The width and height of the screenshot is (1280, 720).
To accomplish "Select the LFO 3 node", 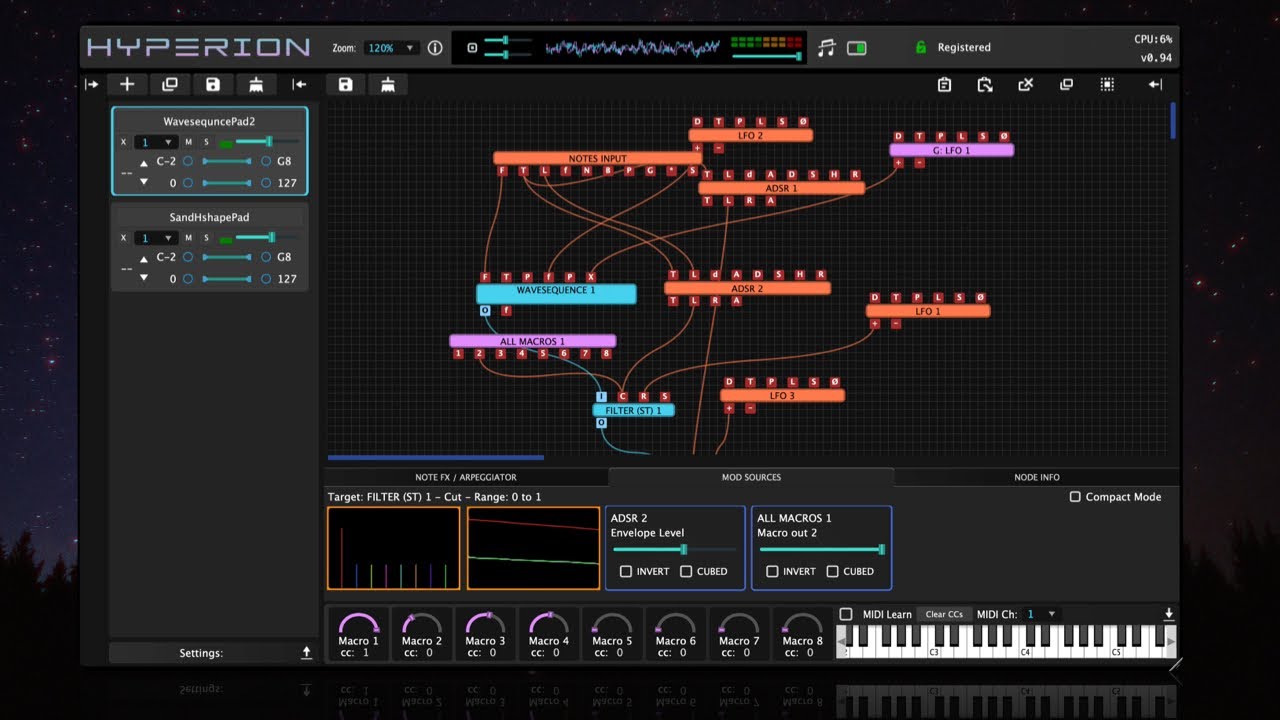I will point(782,396).
